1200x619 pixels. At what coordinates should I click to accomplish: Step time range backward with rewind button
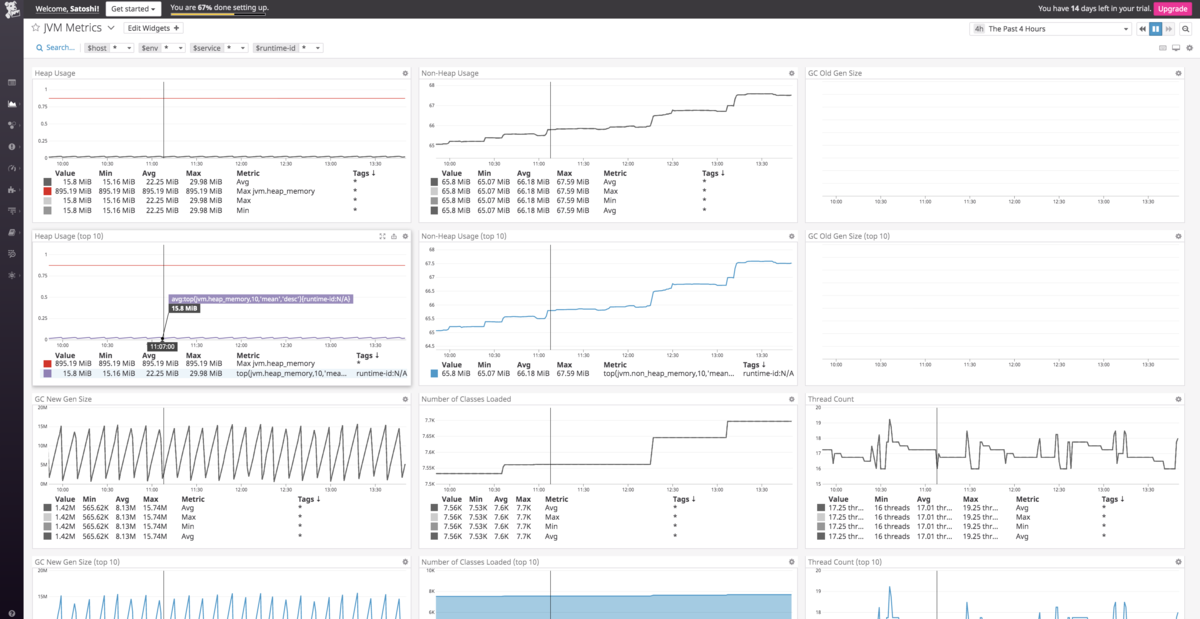1143,29
